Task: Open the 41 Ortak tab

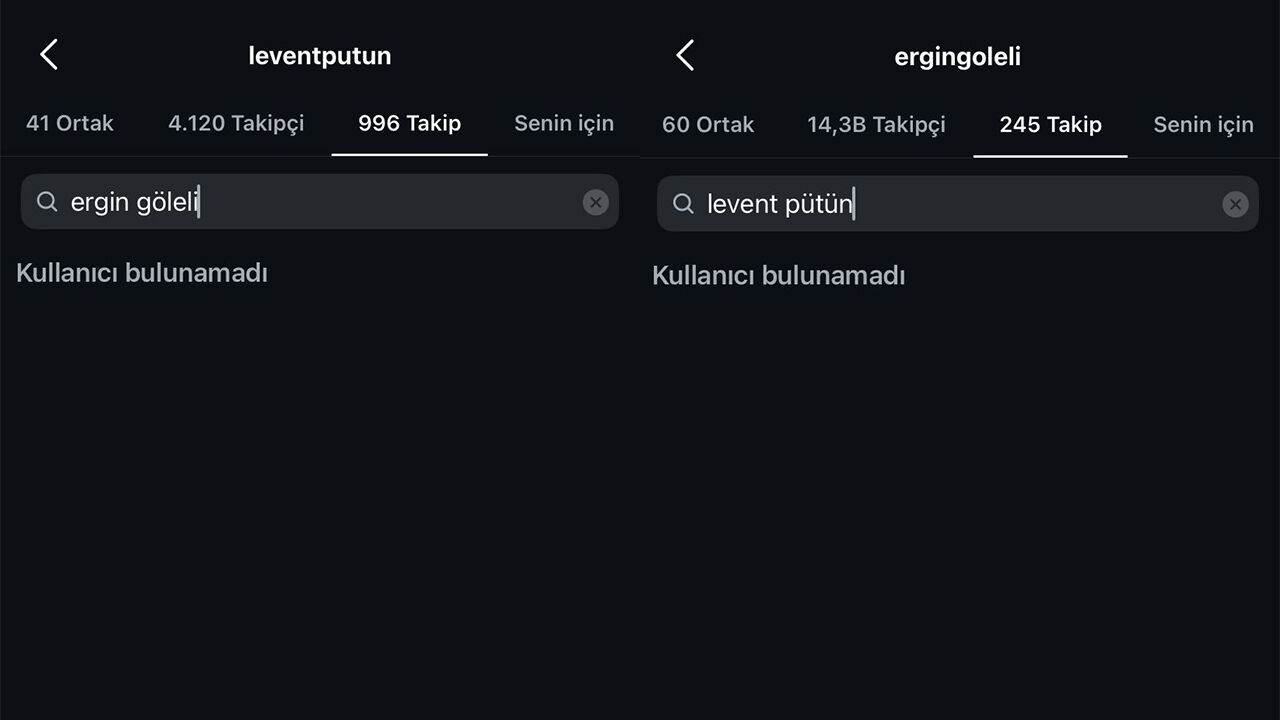Action: pos(70,123)
